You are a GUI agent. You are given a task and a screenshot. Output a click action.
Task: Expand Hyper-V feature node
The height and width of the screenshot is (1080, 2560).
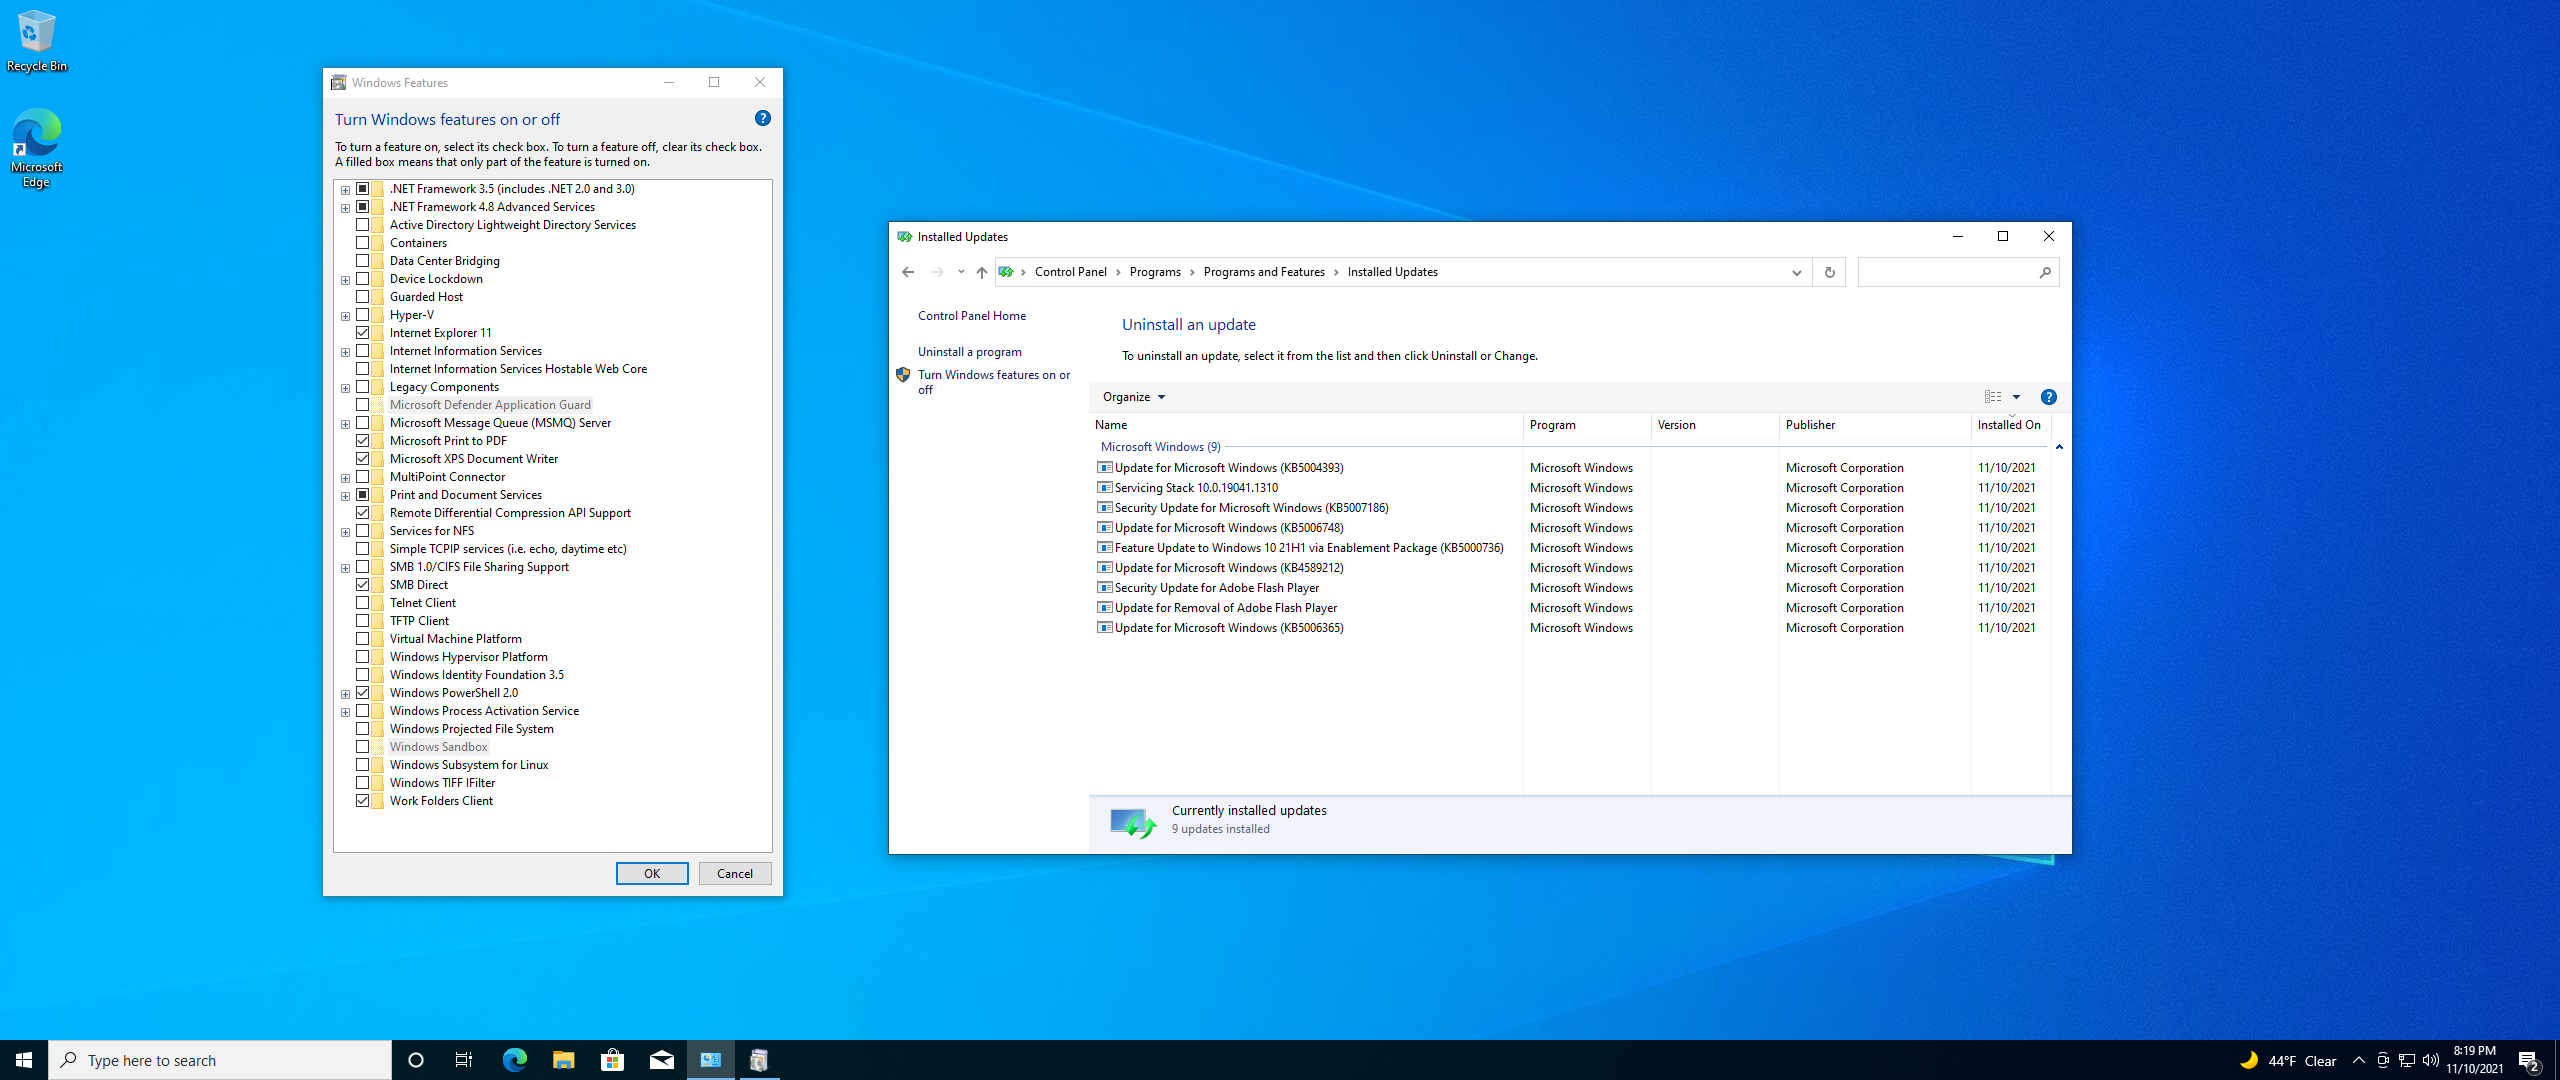(x=345, y=316)
